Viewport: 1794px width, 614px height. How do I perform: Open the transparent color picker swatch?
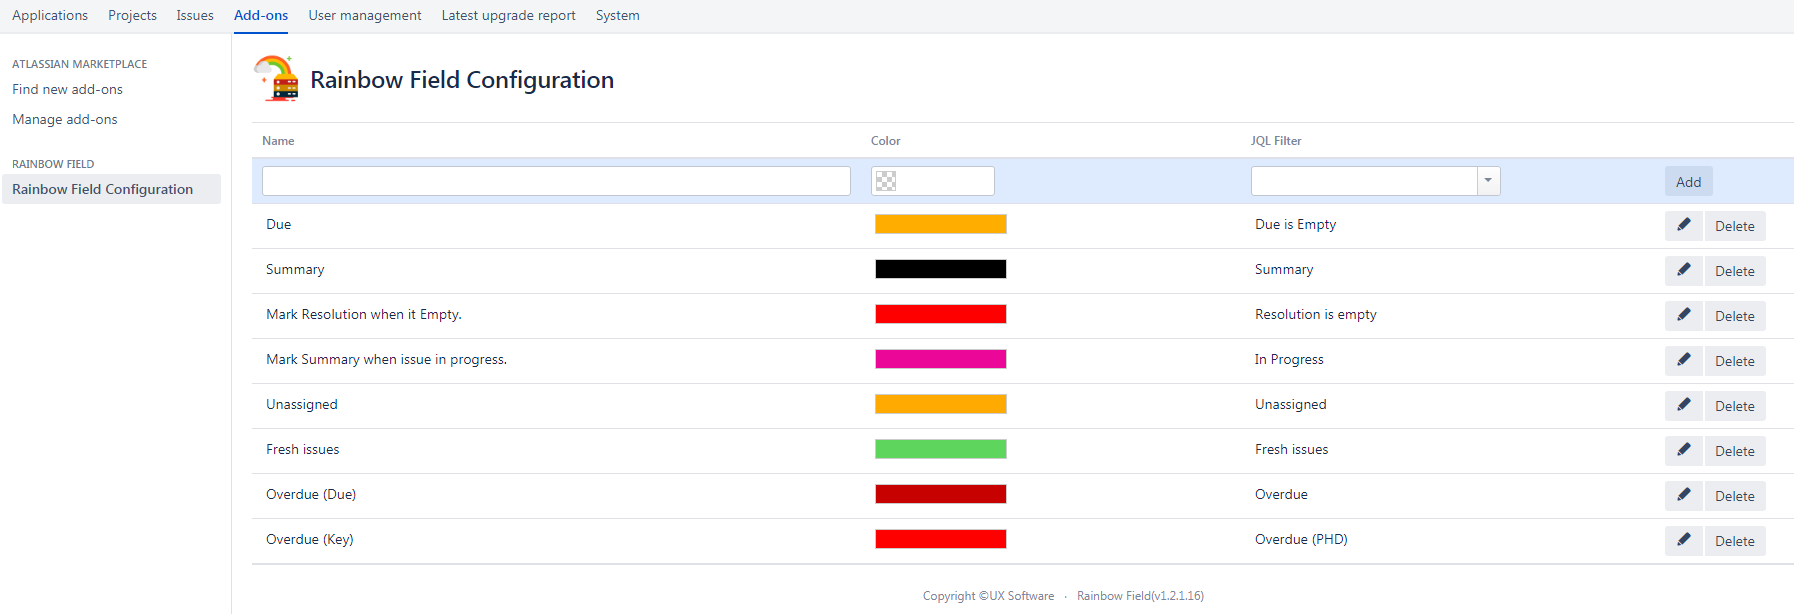click(886, 181)
